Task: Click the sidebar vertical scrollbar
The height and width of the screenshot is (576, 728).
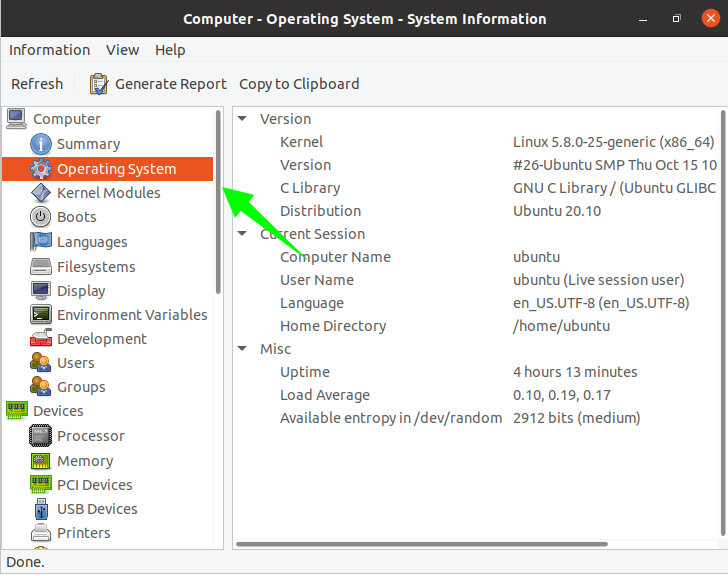Action: coord(218,200)
